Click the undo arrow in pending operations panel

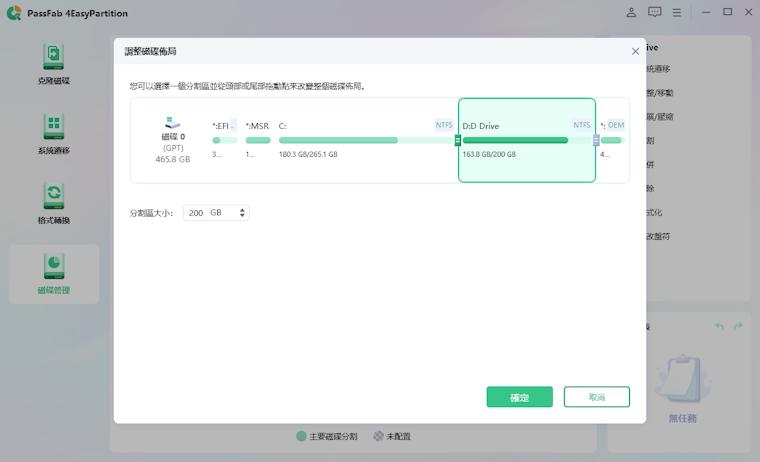[x=719, y=327]
